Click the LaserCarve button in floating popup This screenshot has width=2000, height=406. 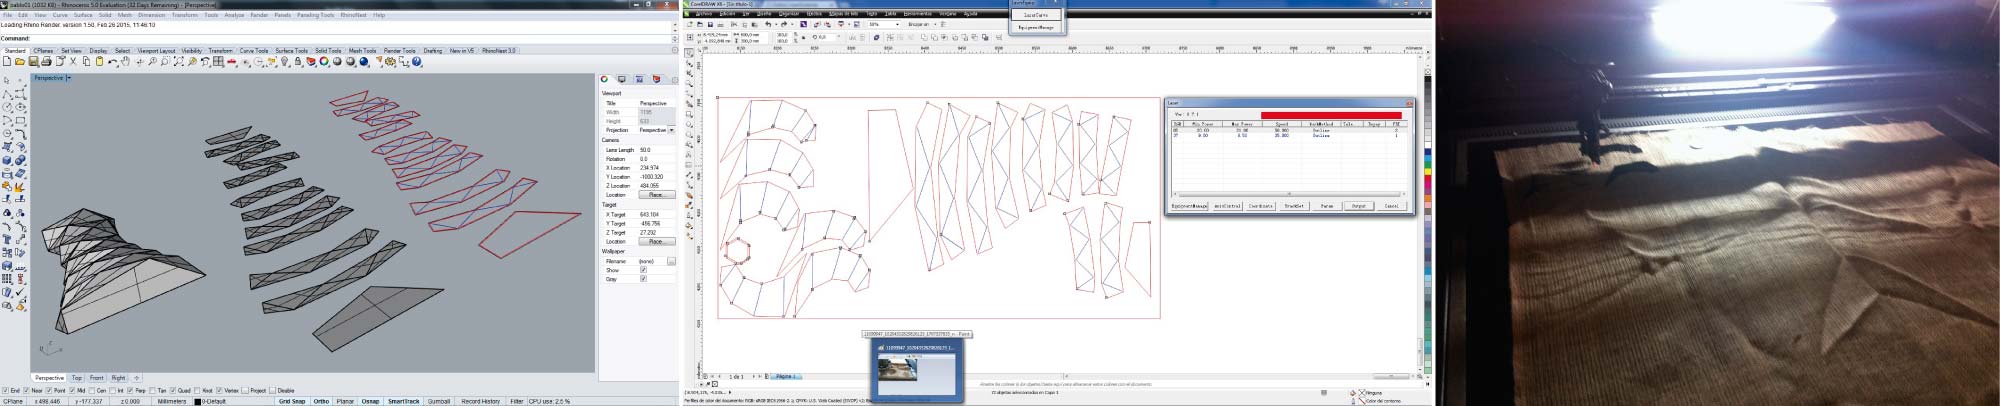coord(1036,15)
